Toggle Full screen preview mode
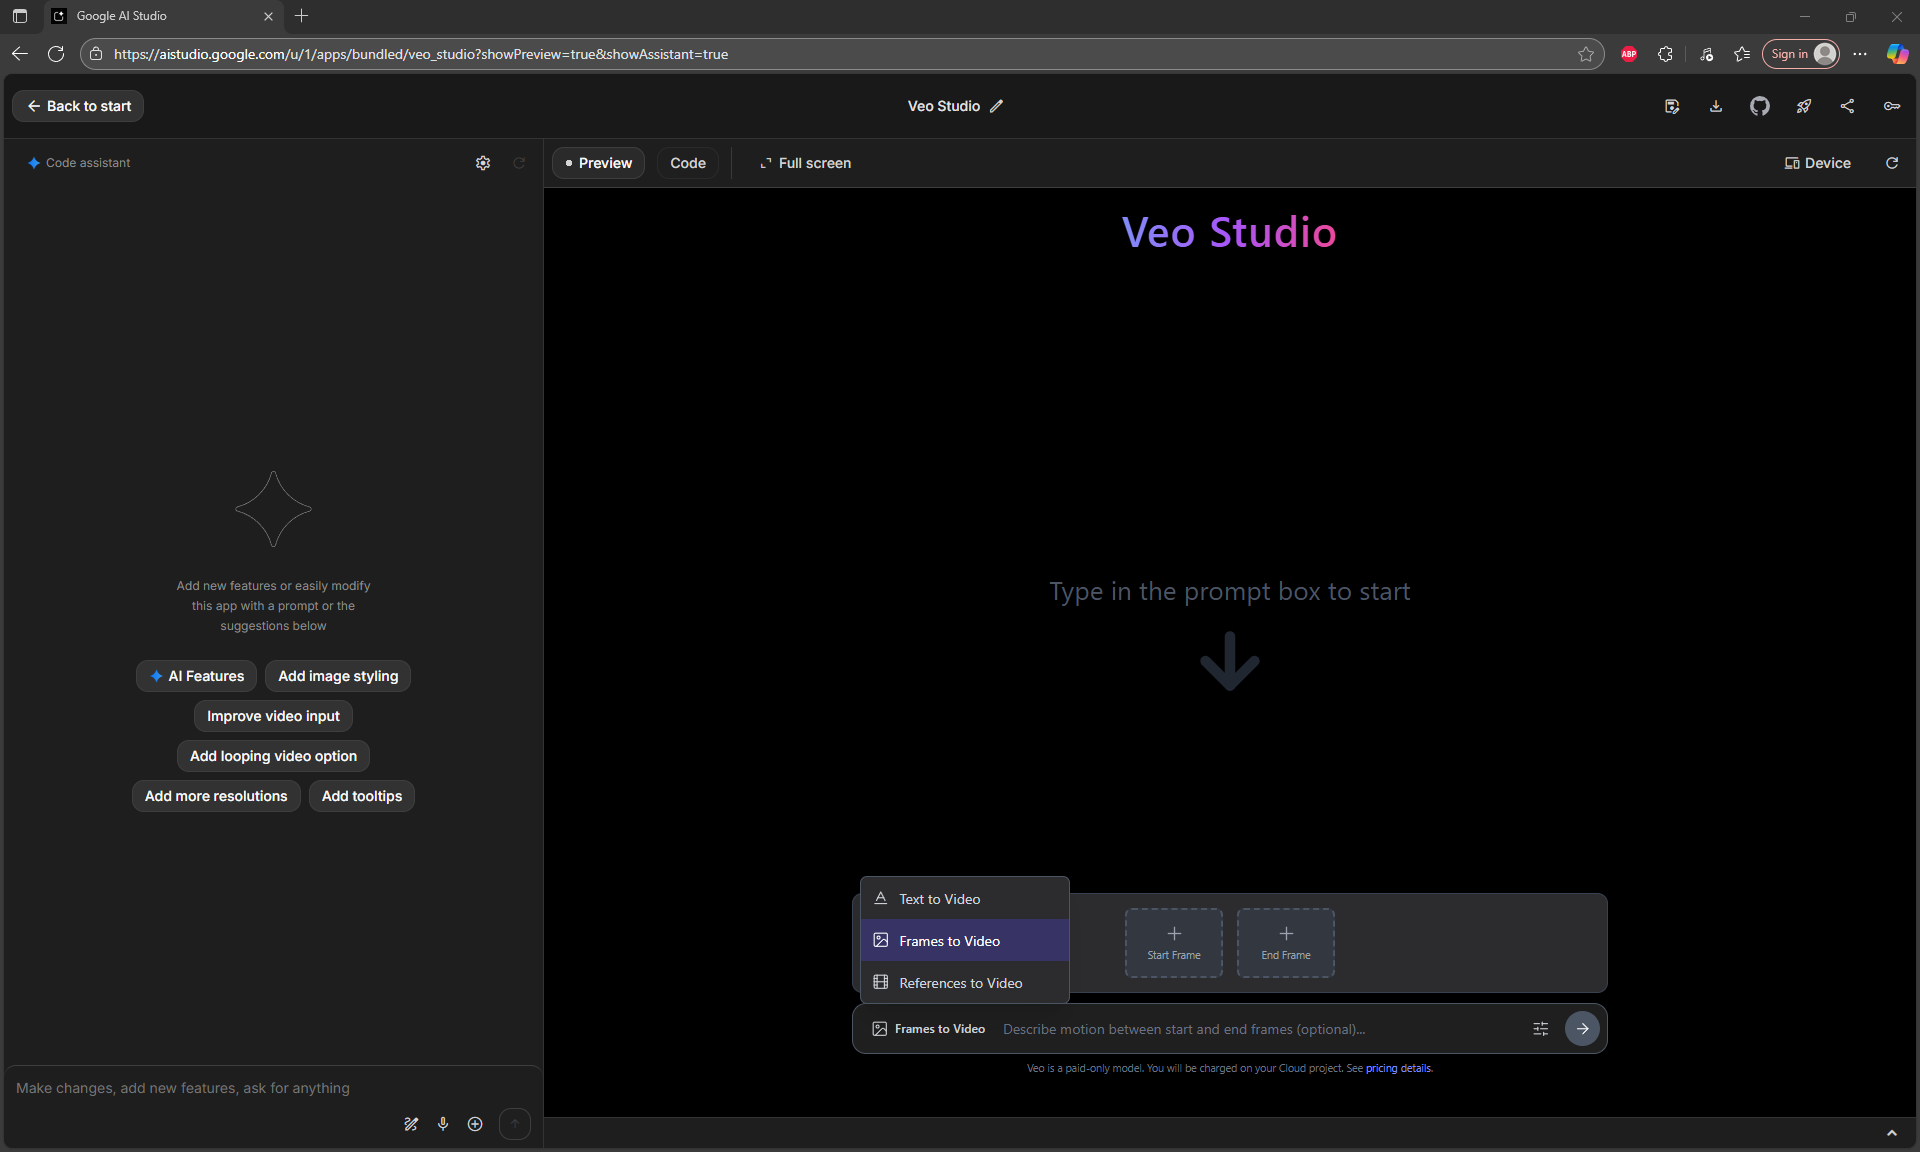Image resolution: width=1920 pixels, height=1152 pixels. click(805, 163)
